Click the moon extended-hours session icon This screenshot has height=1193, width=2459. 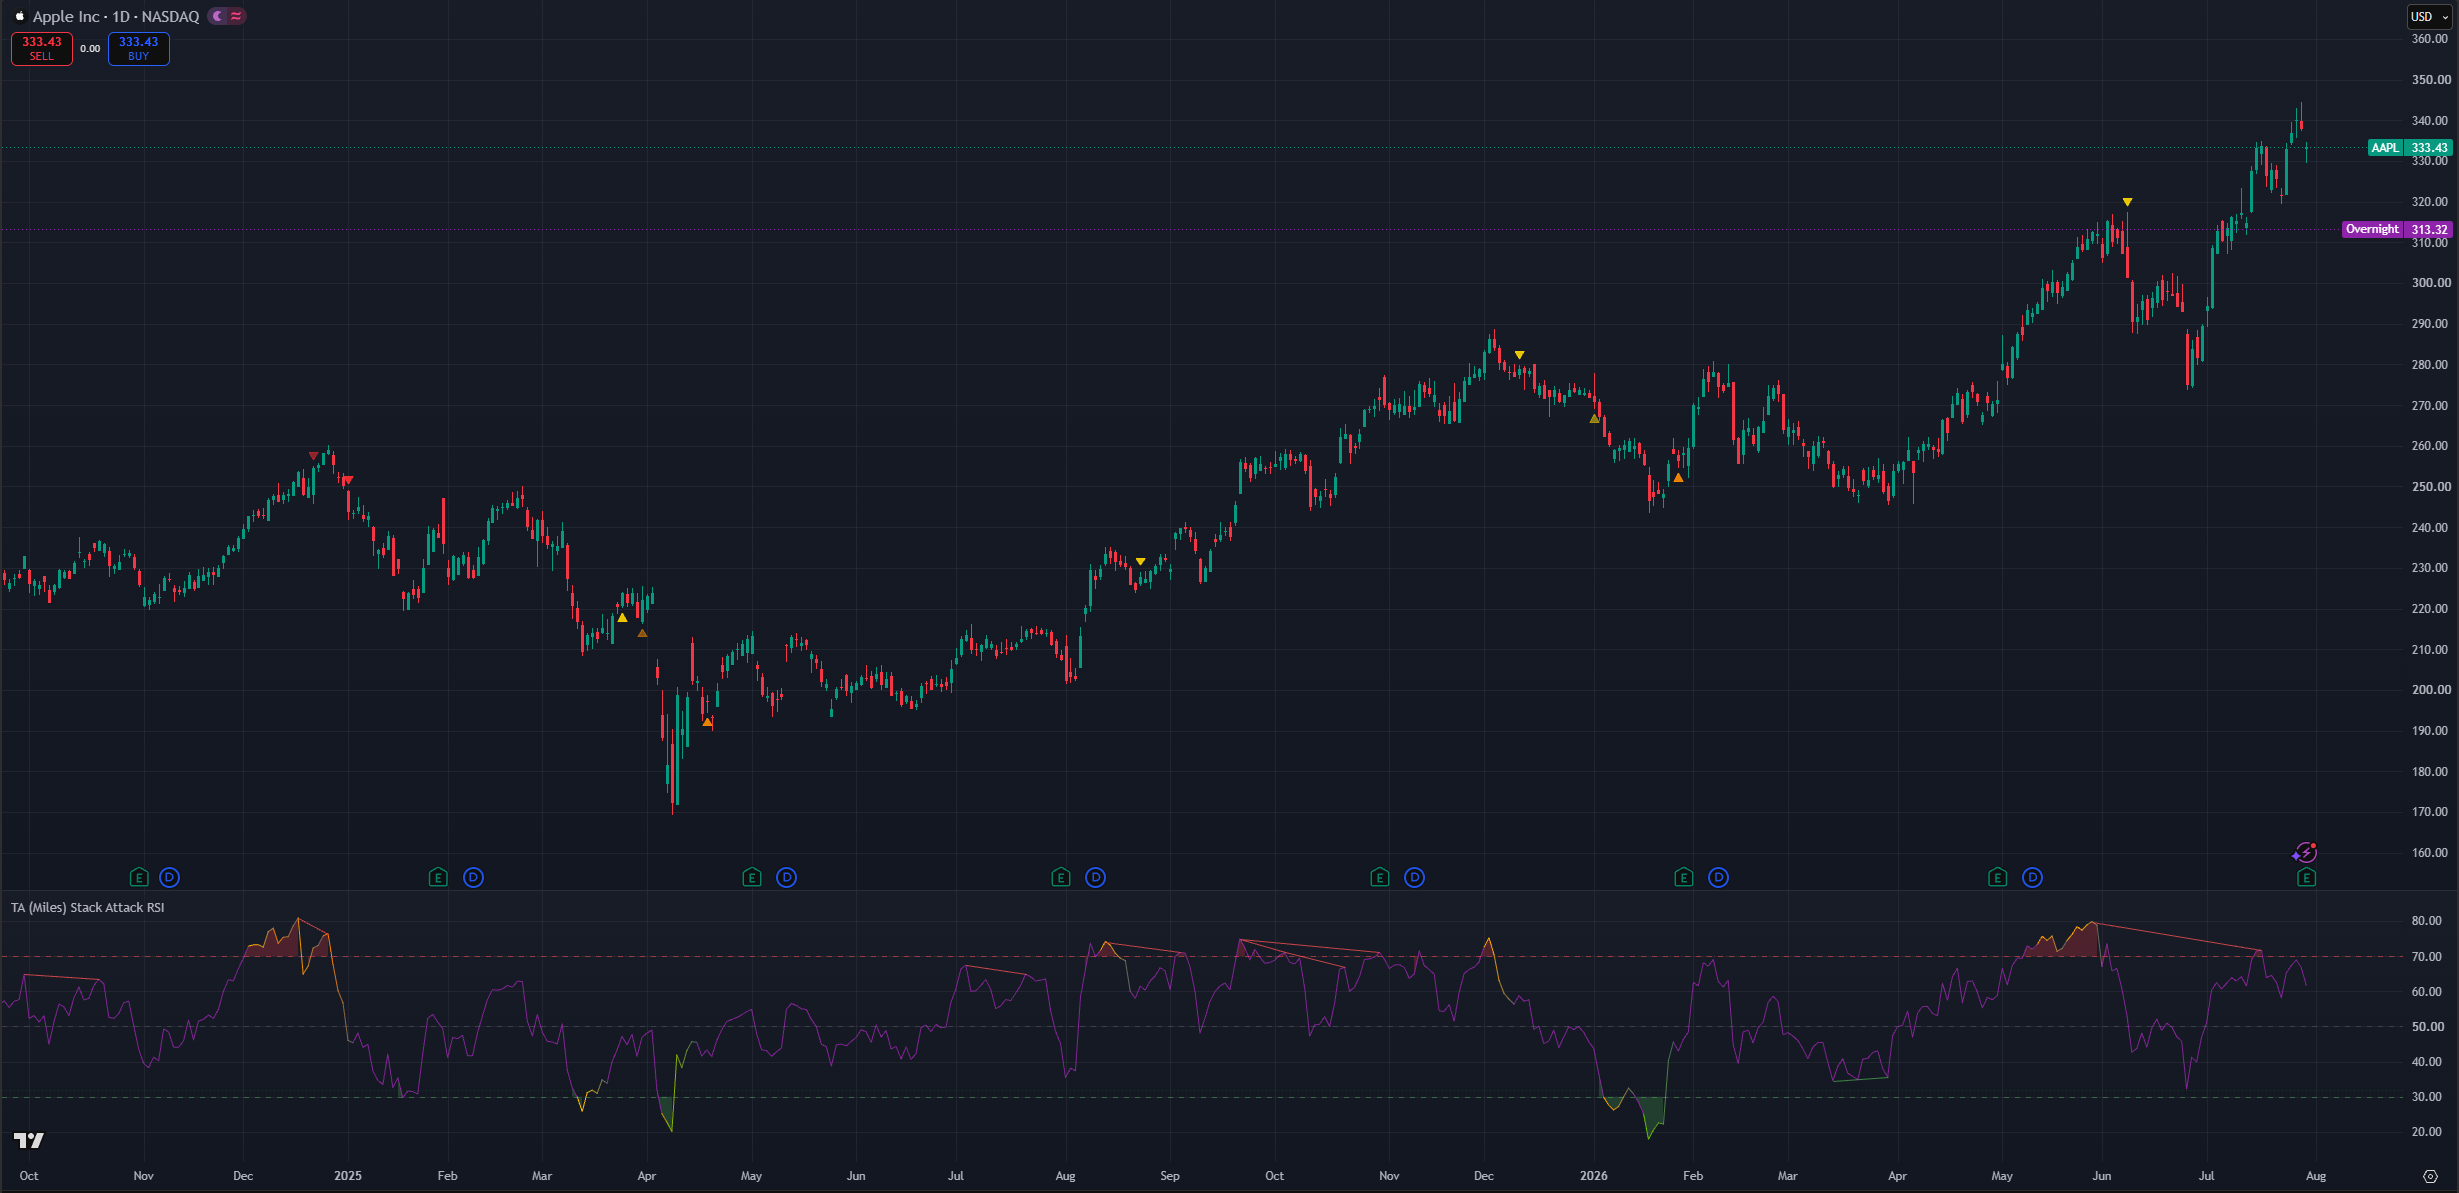(218, 16)
